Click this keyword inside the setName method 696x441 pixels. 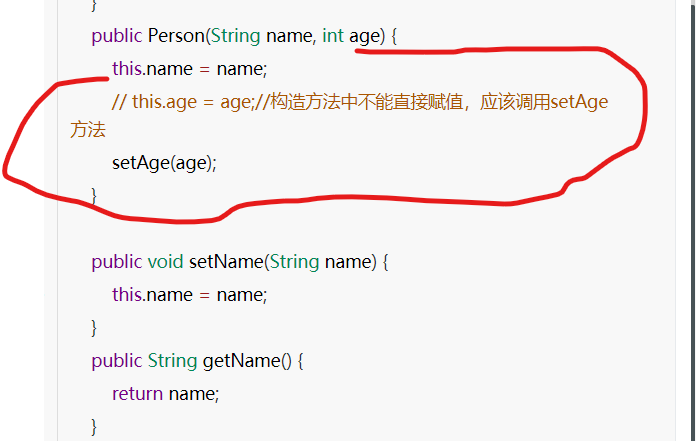(x=127, y=295)
